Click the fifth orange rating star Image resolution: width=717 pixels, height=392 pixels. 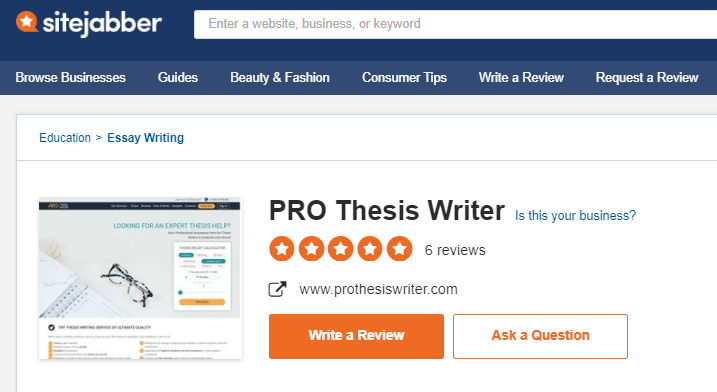click(x=400, y=249)
